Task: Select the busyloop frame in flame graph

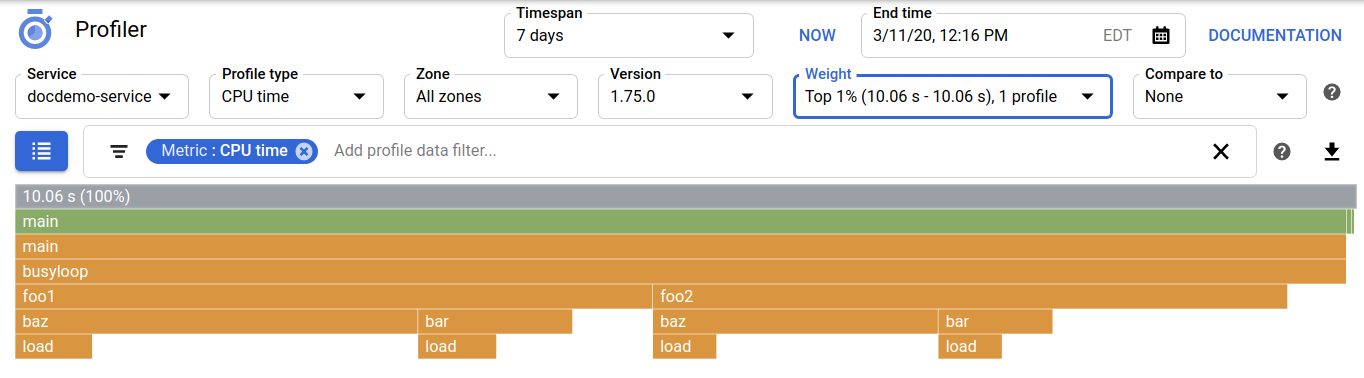Action: tap(681, 272)
